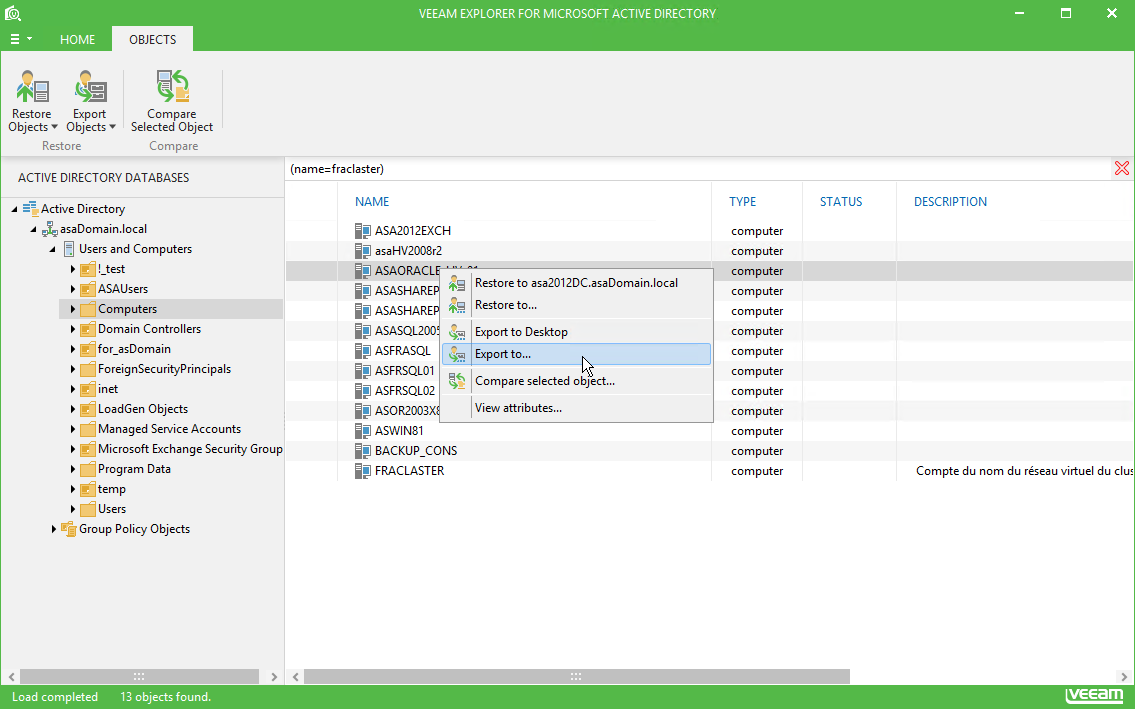Click the ASA2012EXCH computer icon
1135x709 pixels.
click(363, 231)
